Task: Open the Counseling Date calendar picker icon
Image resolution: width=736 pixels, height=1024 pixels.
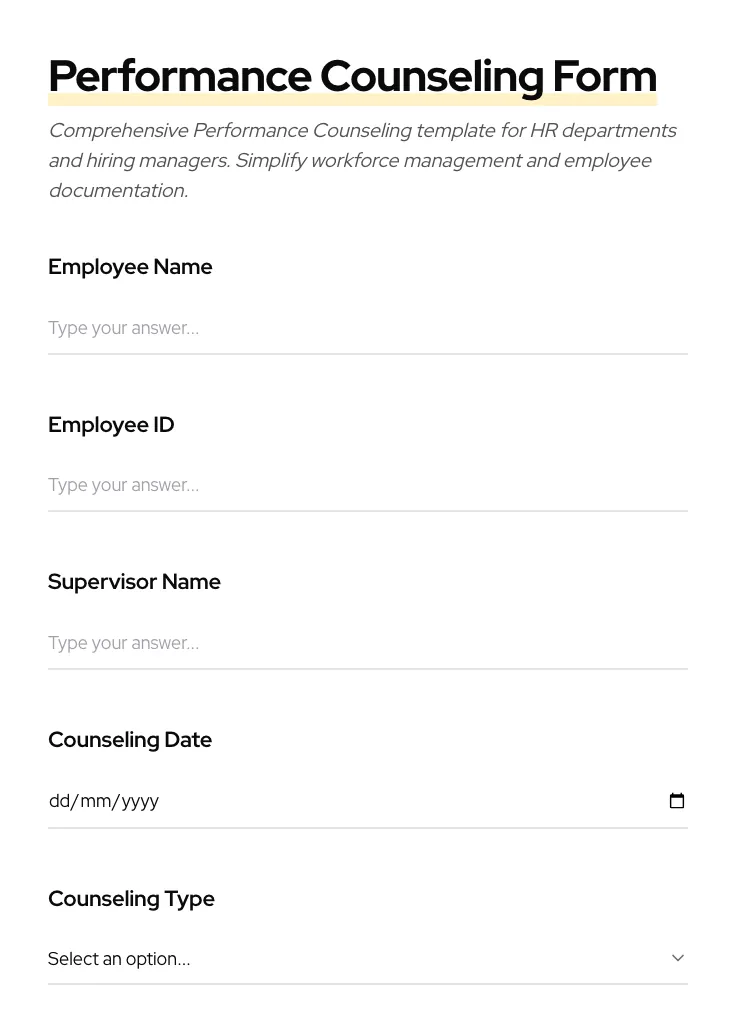Action: click(677, 801)
